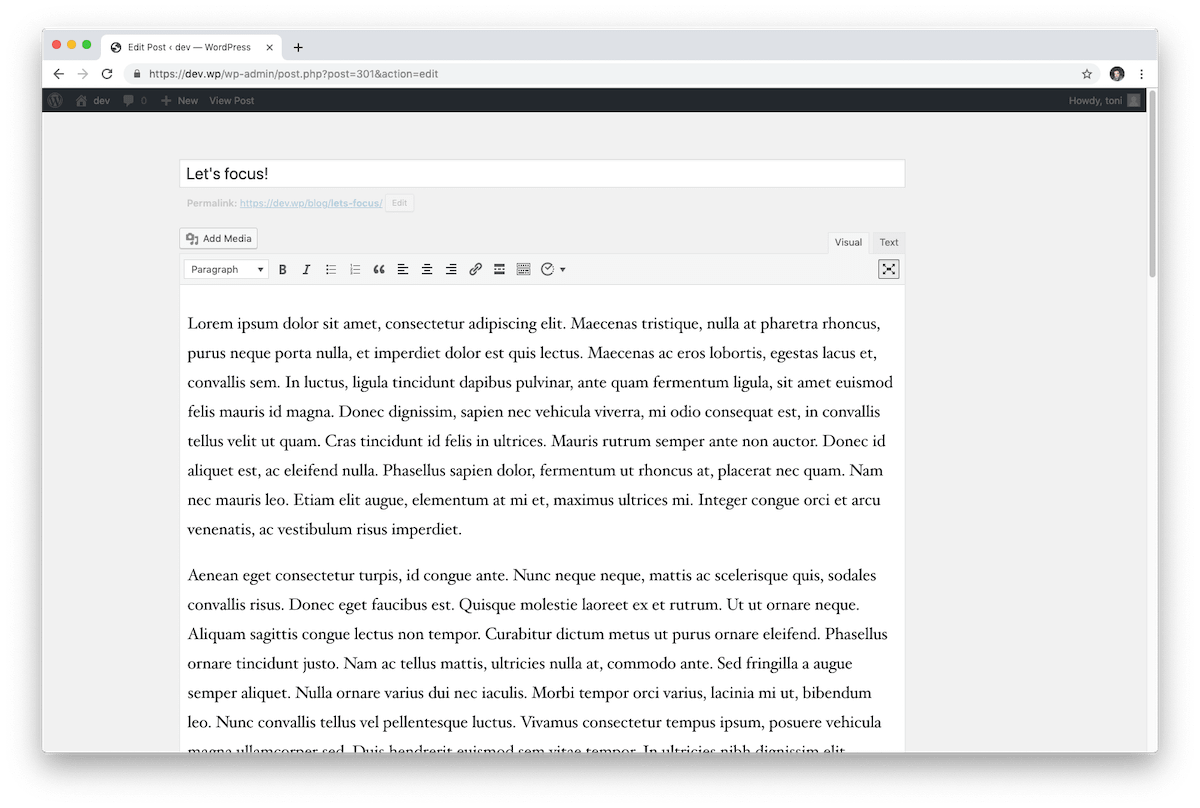Screen dimensions: 1200x808
Task: Apply blockquote formatting
Action: [379, 269]
